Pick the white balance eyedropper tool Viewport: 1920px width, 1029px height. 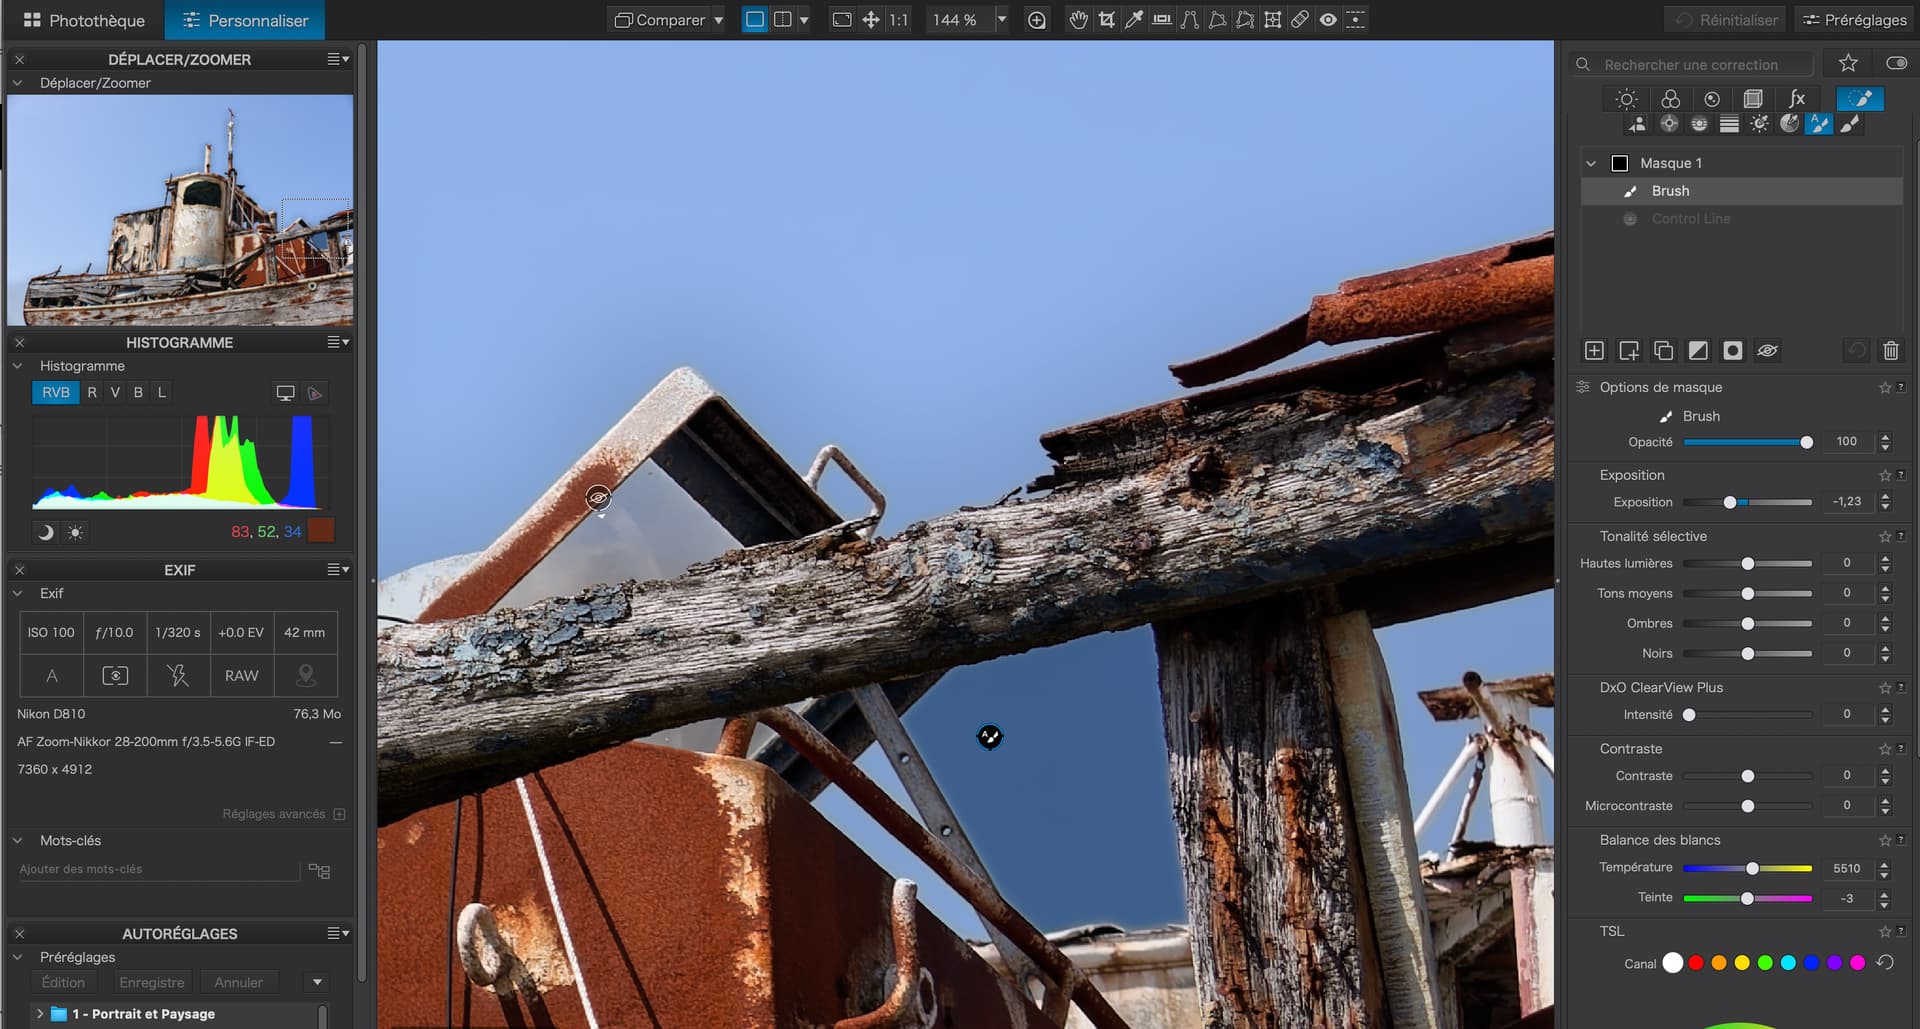point(1134,20)
